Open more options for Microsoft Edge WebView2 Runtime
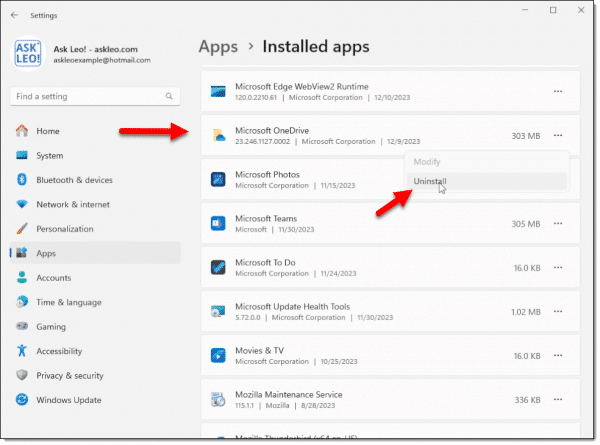 pyautogui.click(x=558, y=92)
